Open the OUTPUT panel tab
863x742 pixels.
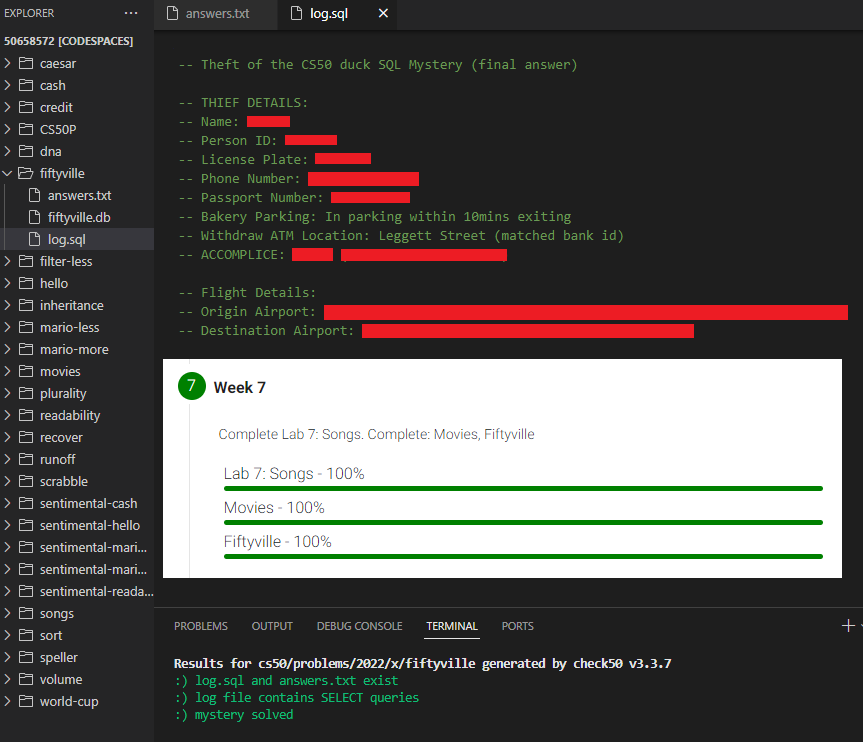[x=272, y=626]
